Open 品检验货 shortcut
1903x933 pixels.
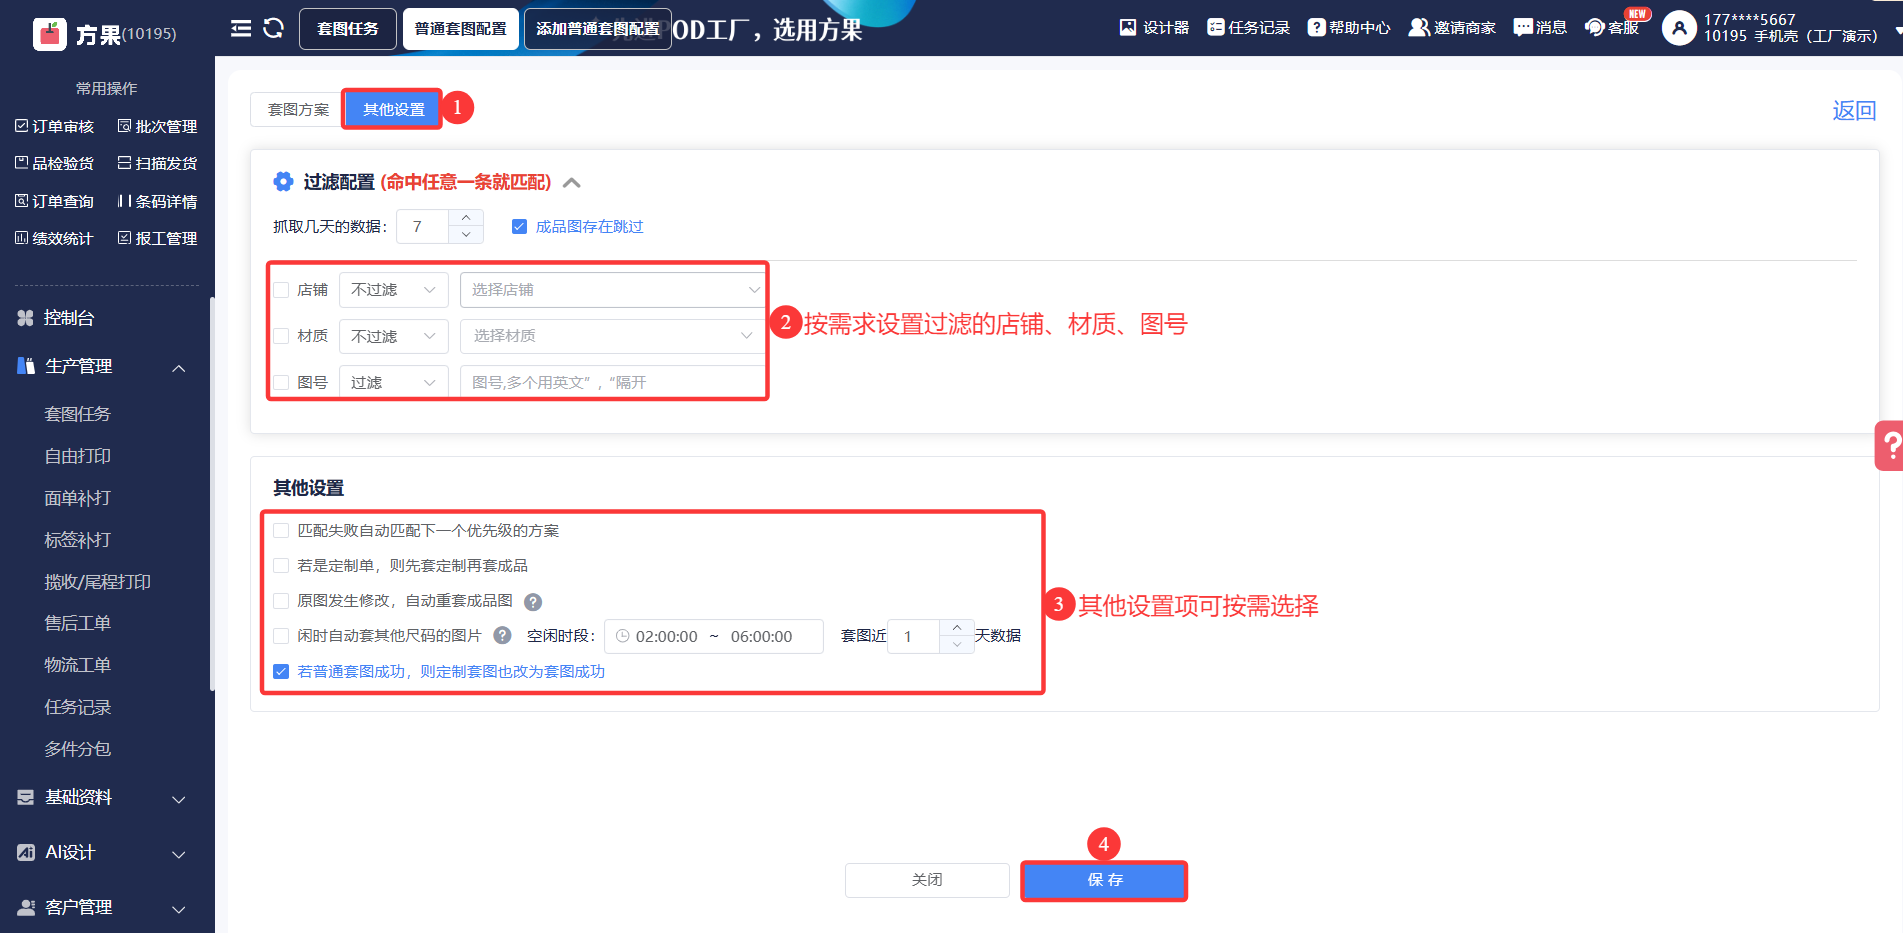(x=55, y=163)
